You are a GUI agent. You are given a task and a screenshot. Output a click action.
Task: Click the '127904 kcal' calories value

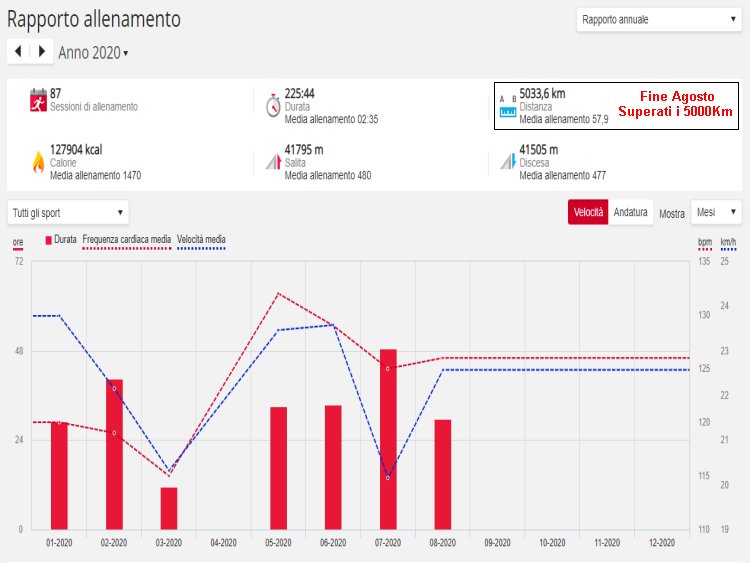[x=76, y=150]
